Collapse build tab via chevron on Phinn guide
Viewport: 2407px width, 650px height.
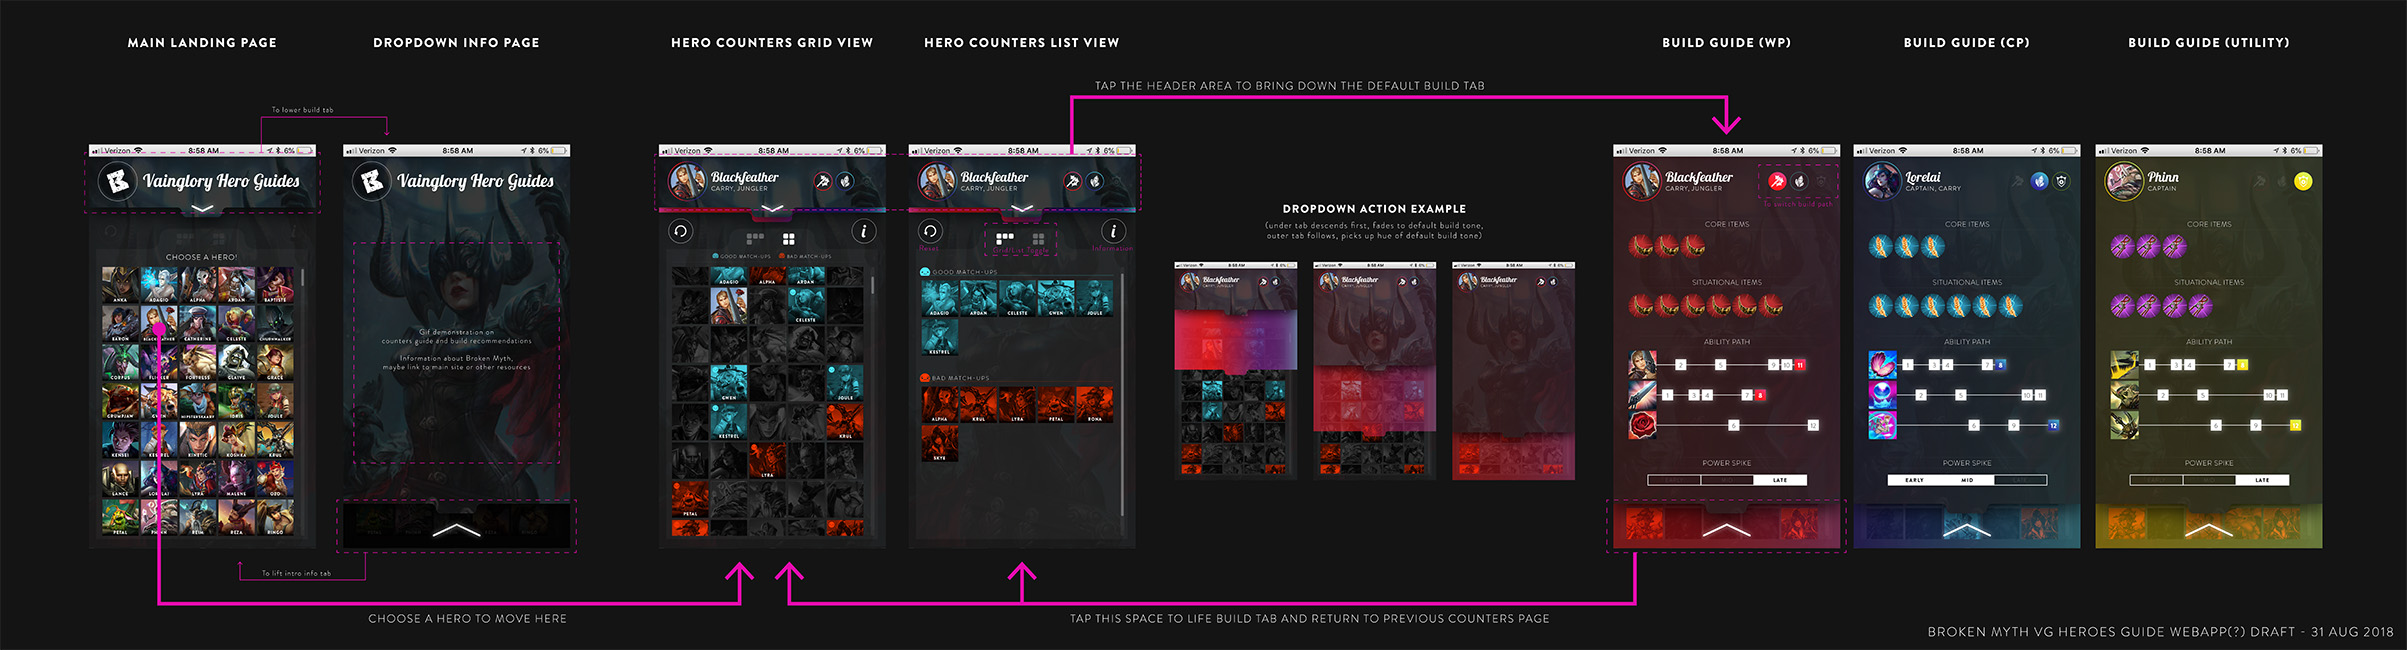tap(2208, 529)
